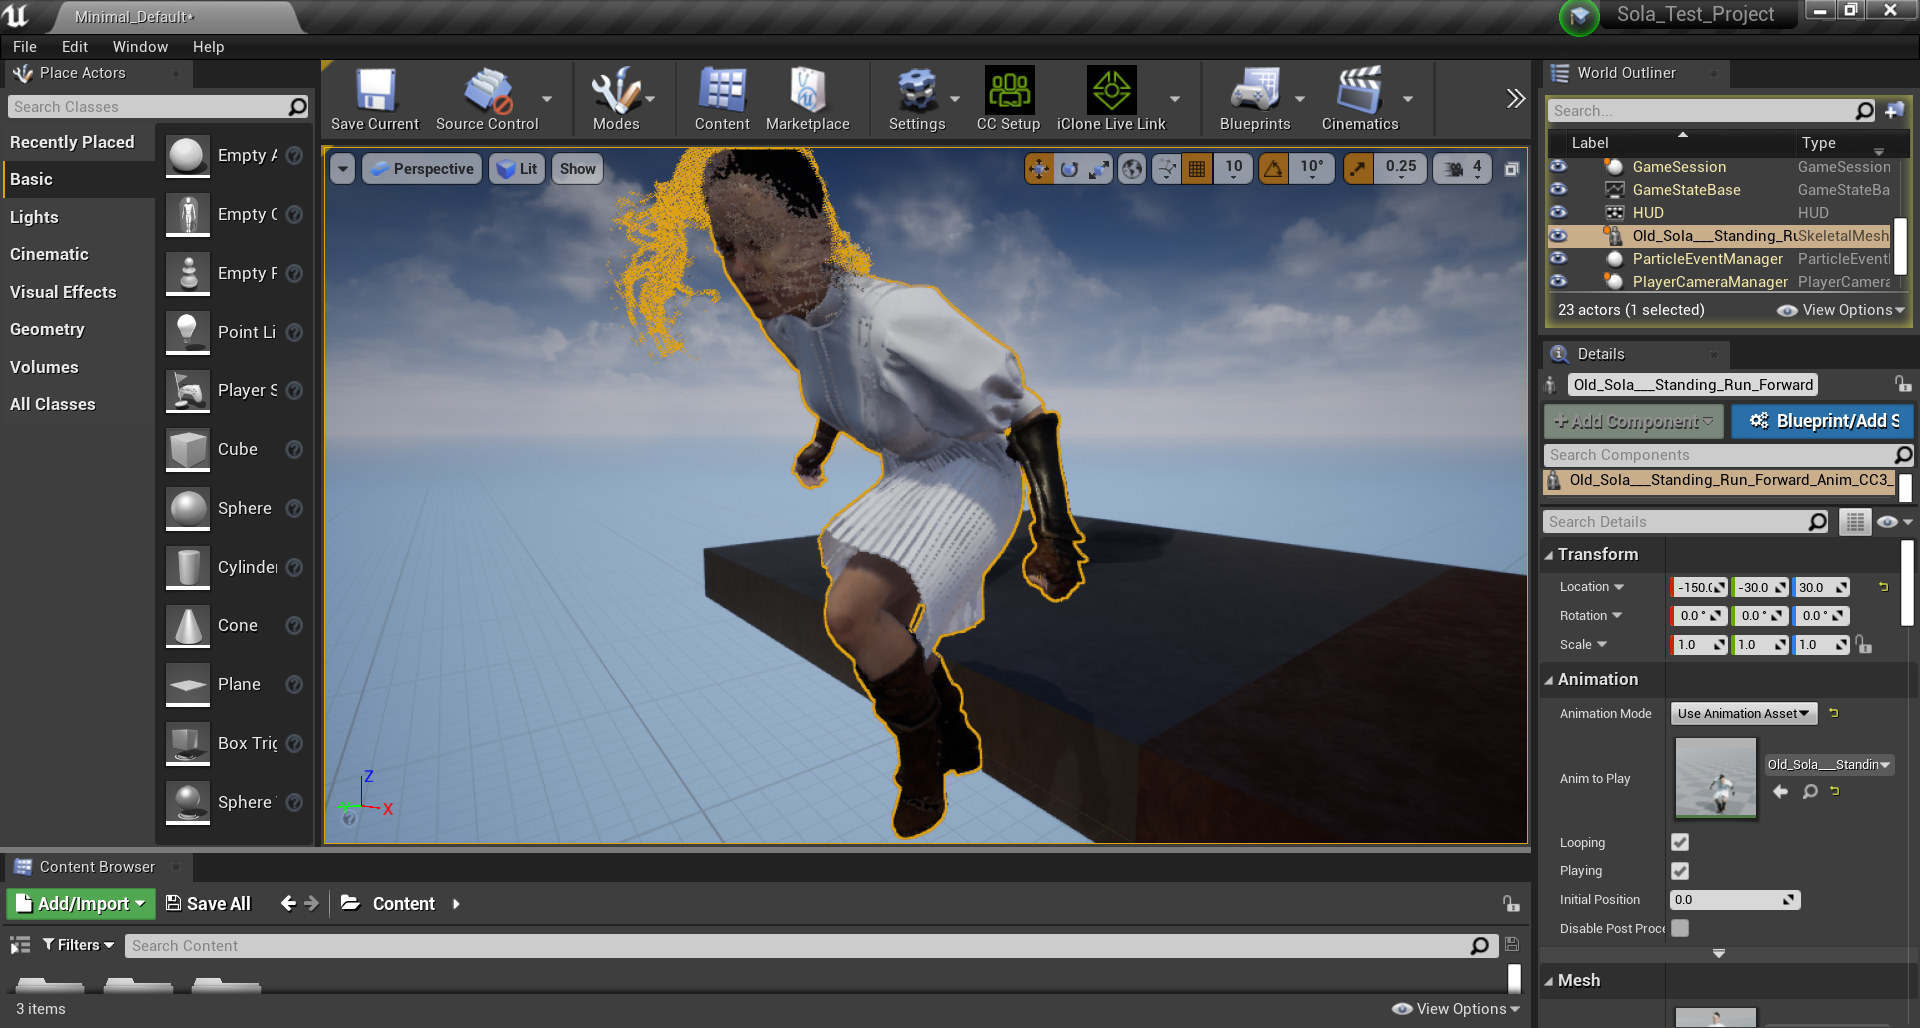Open the Modes toolbar icon
Screen dimensions: 1920x1028
[616, 99]
